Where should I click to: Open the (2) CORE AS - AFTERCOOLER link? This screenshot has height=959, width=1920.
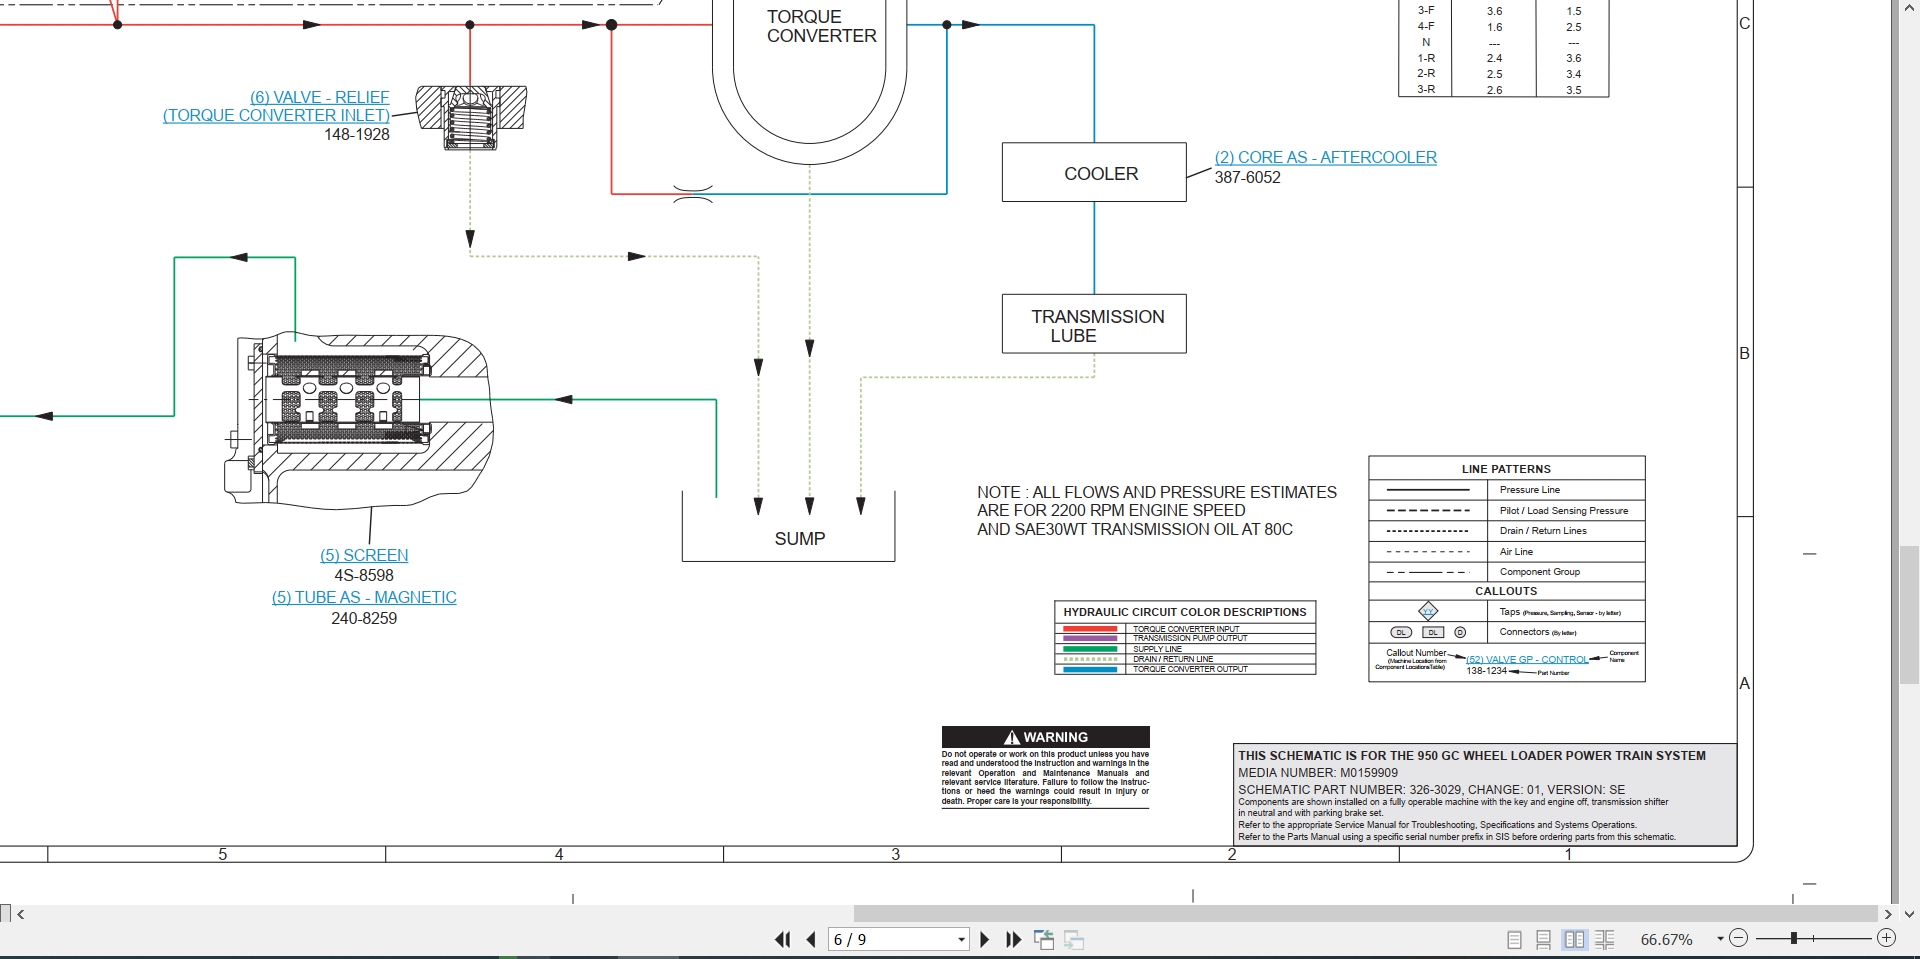pyautogui.click(x=1325, y=157)
